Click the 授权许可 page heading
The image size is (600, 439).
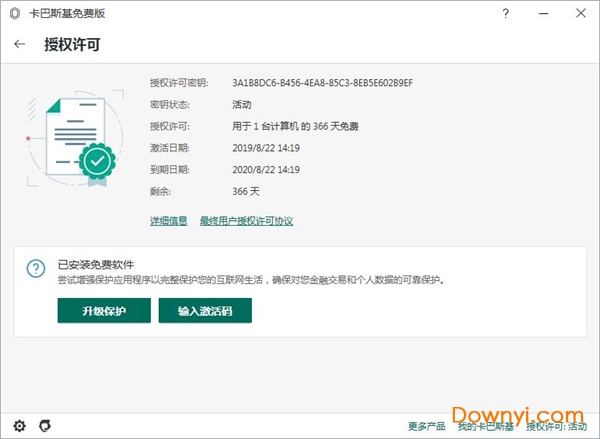pos(72,45)
